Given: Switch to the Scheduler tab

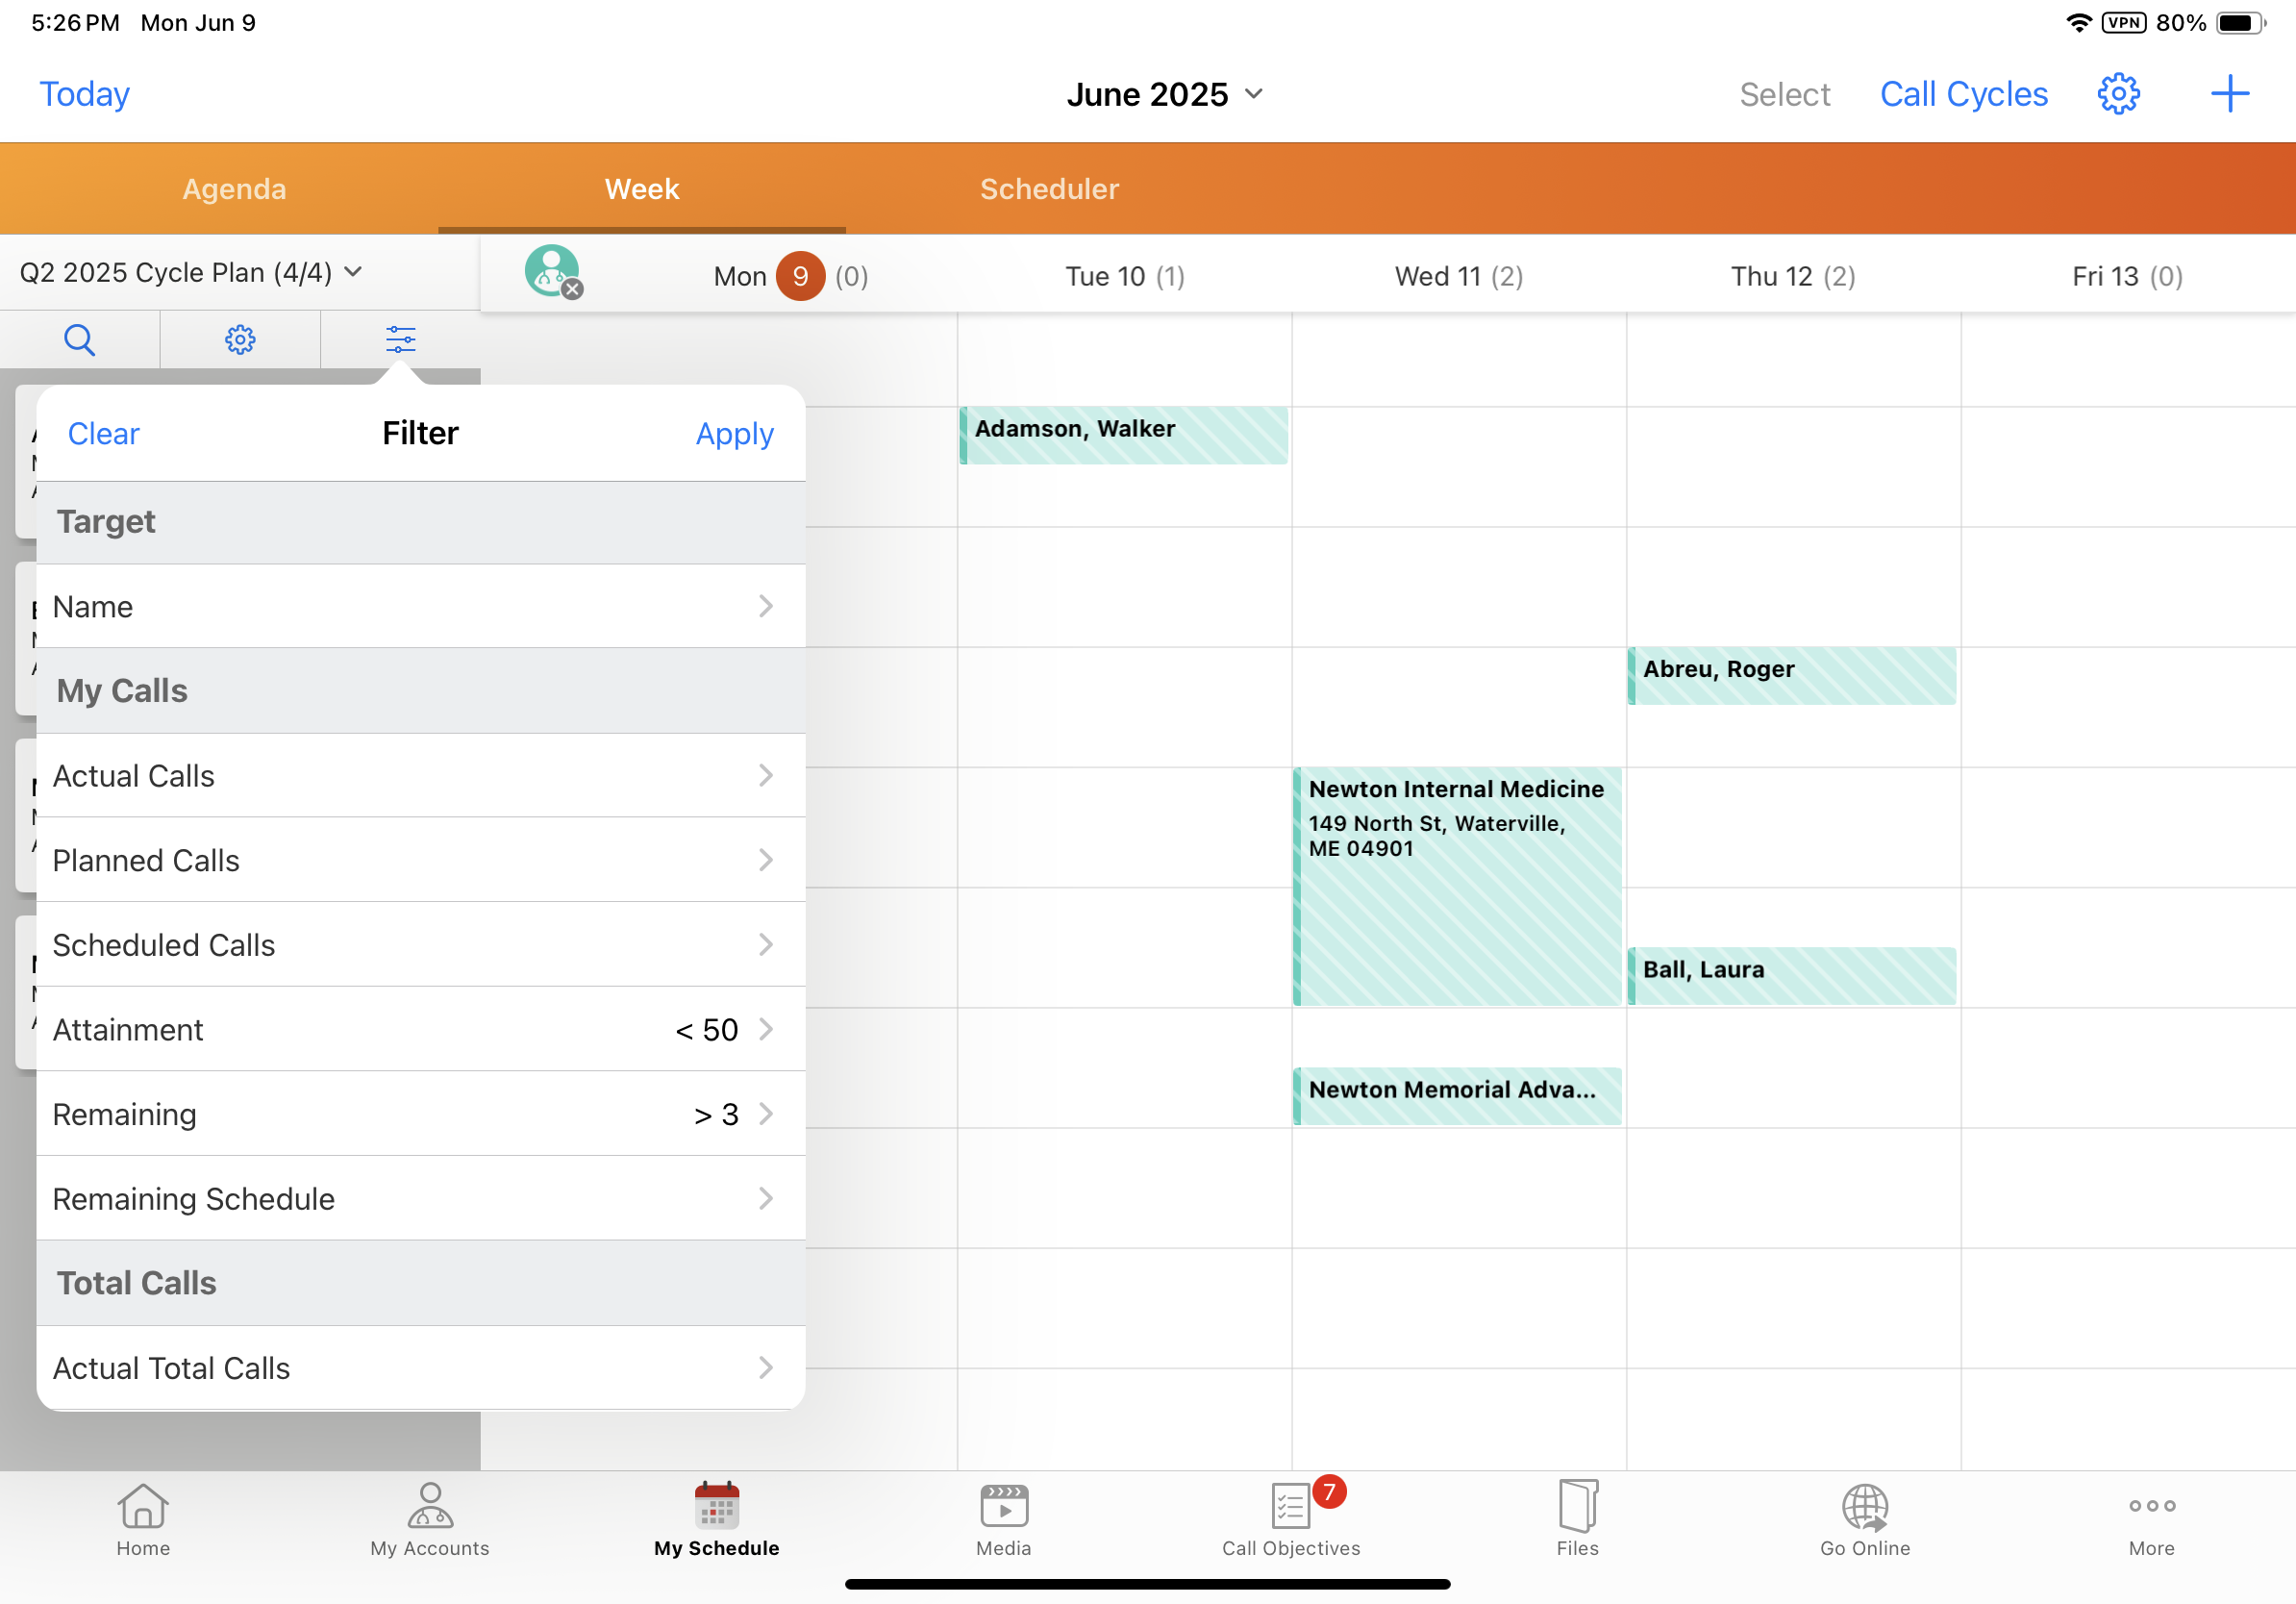Looking at the screenshot, I should 1049,189.
